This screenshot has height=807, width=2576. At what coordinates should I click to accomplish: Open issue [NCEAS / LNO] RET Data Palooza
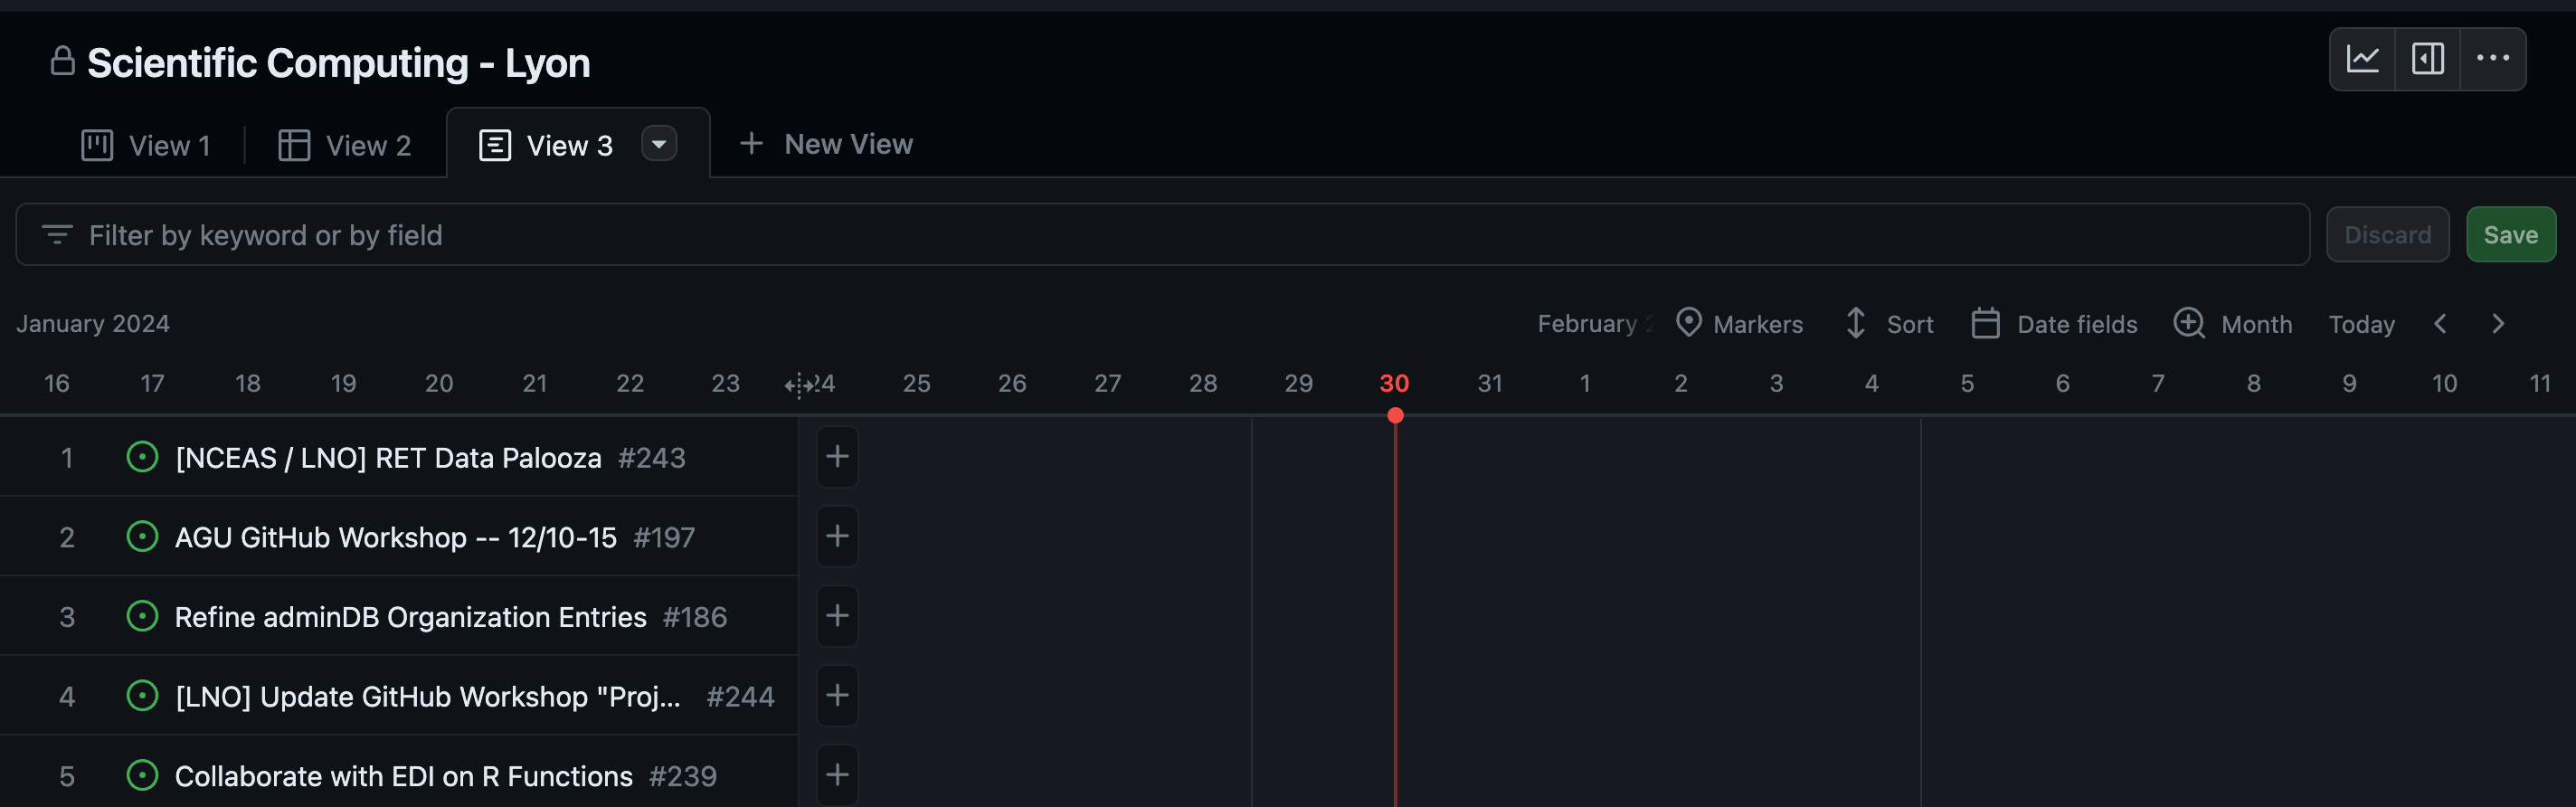pyautogui.click(x=388, y=458)
